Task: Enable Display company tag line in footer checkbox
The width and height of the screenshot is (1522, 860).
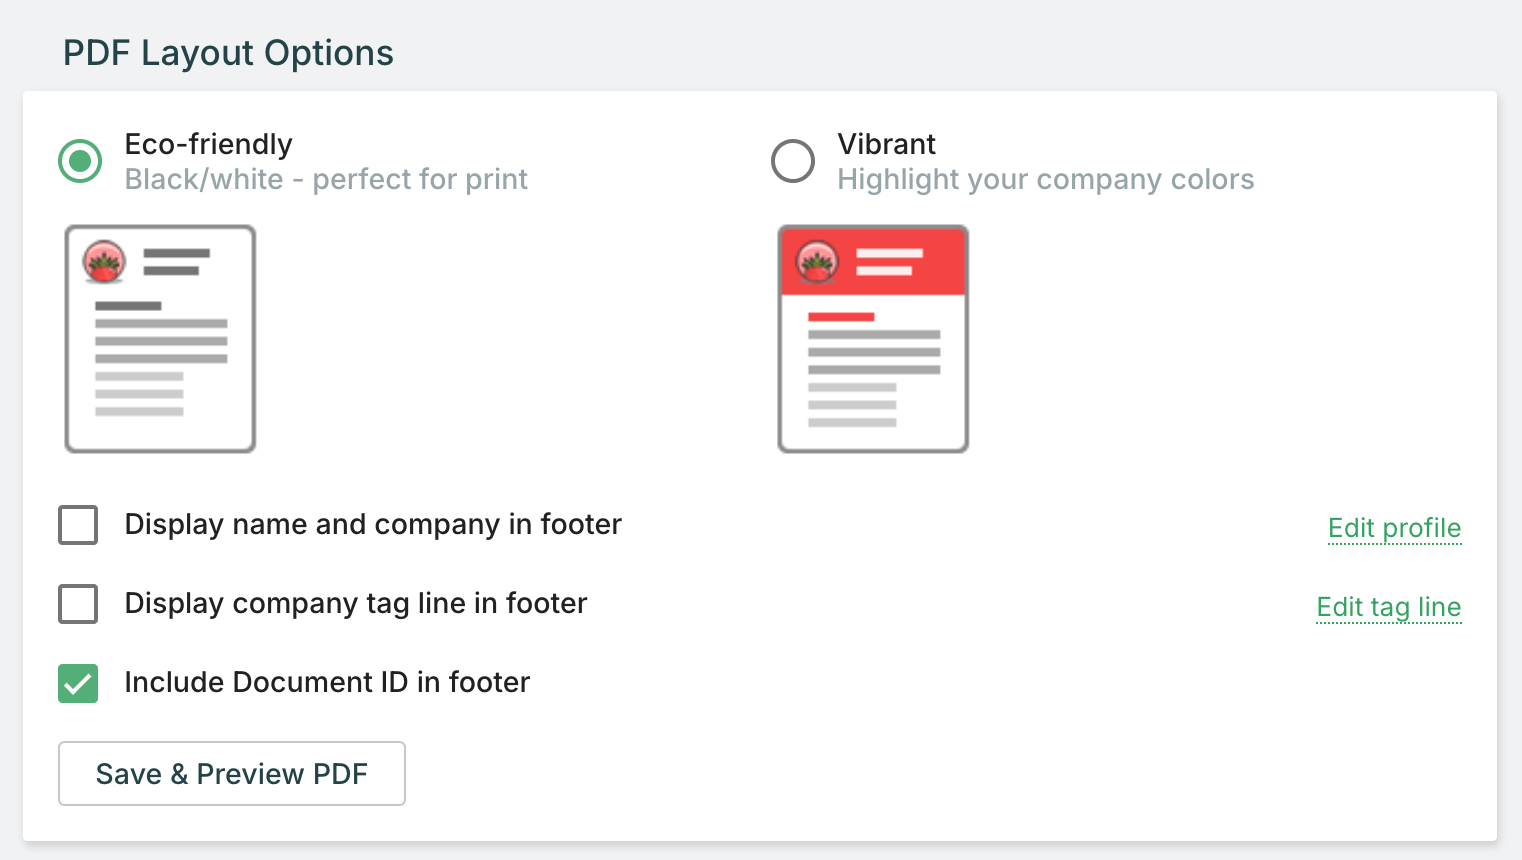Action: [x=78, y=604]
